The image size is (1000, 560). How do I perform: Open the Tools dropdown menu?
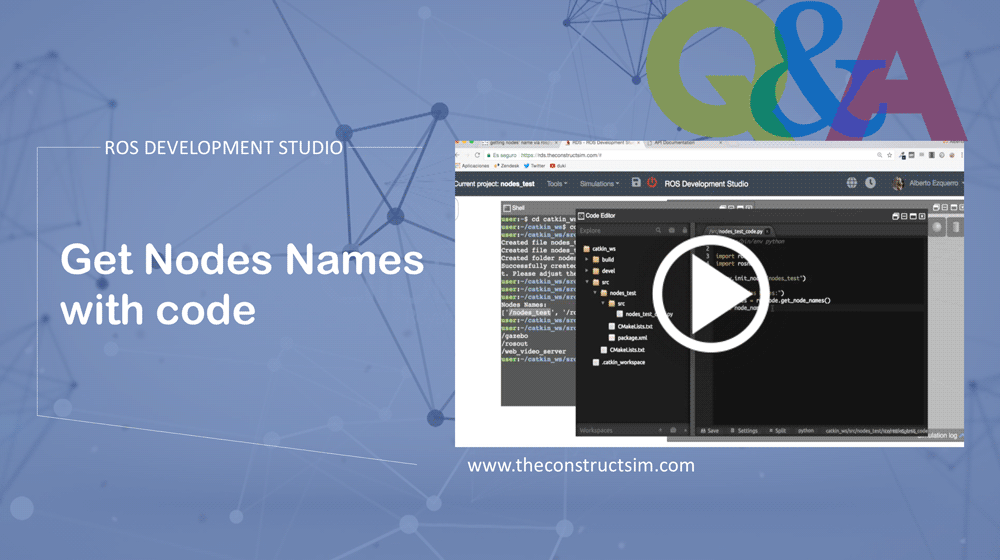click(556, 183)
